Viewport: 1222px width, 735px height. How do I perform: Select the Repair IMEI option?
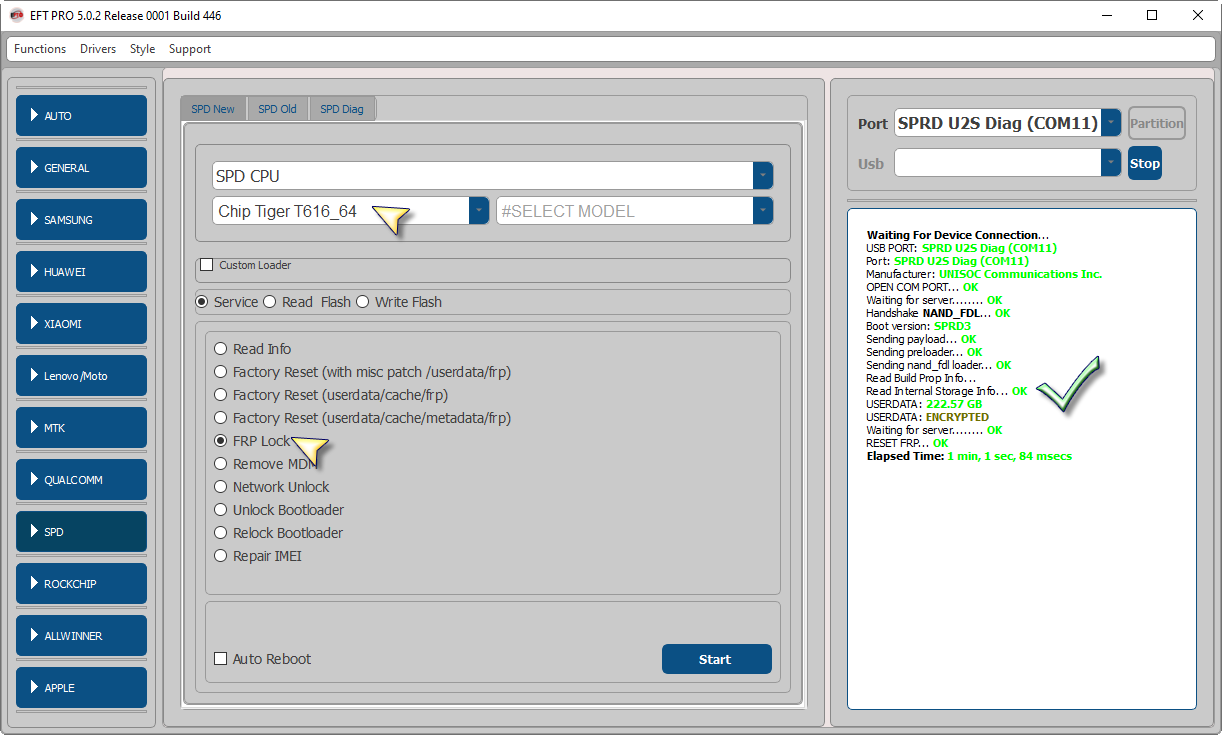(x=221, y=556)
